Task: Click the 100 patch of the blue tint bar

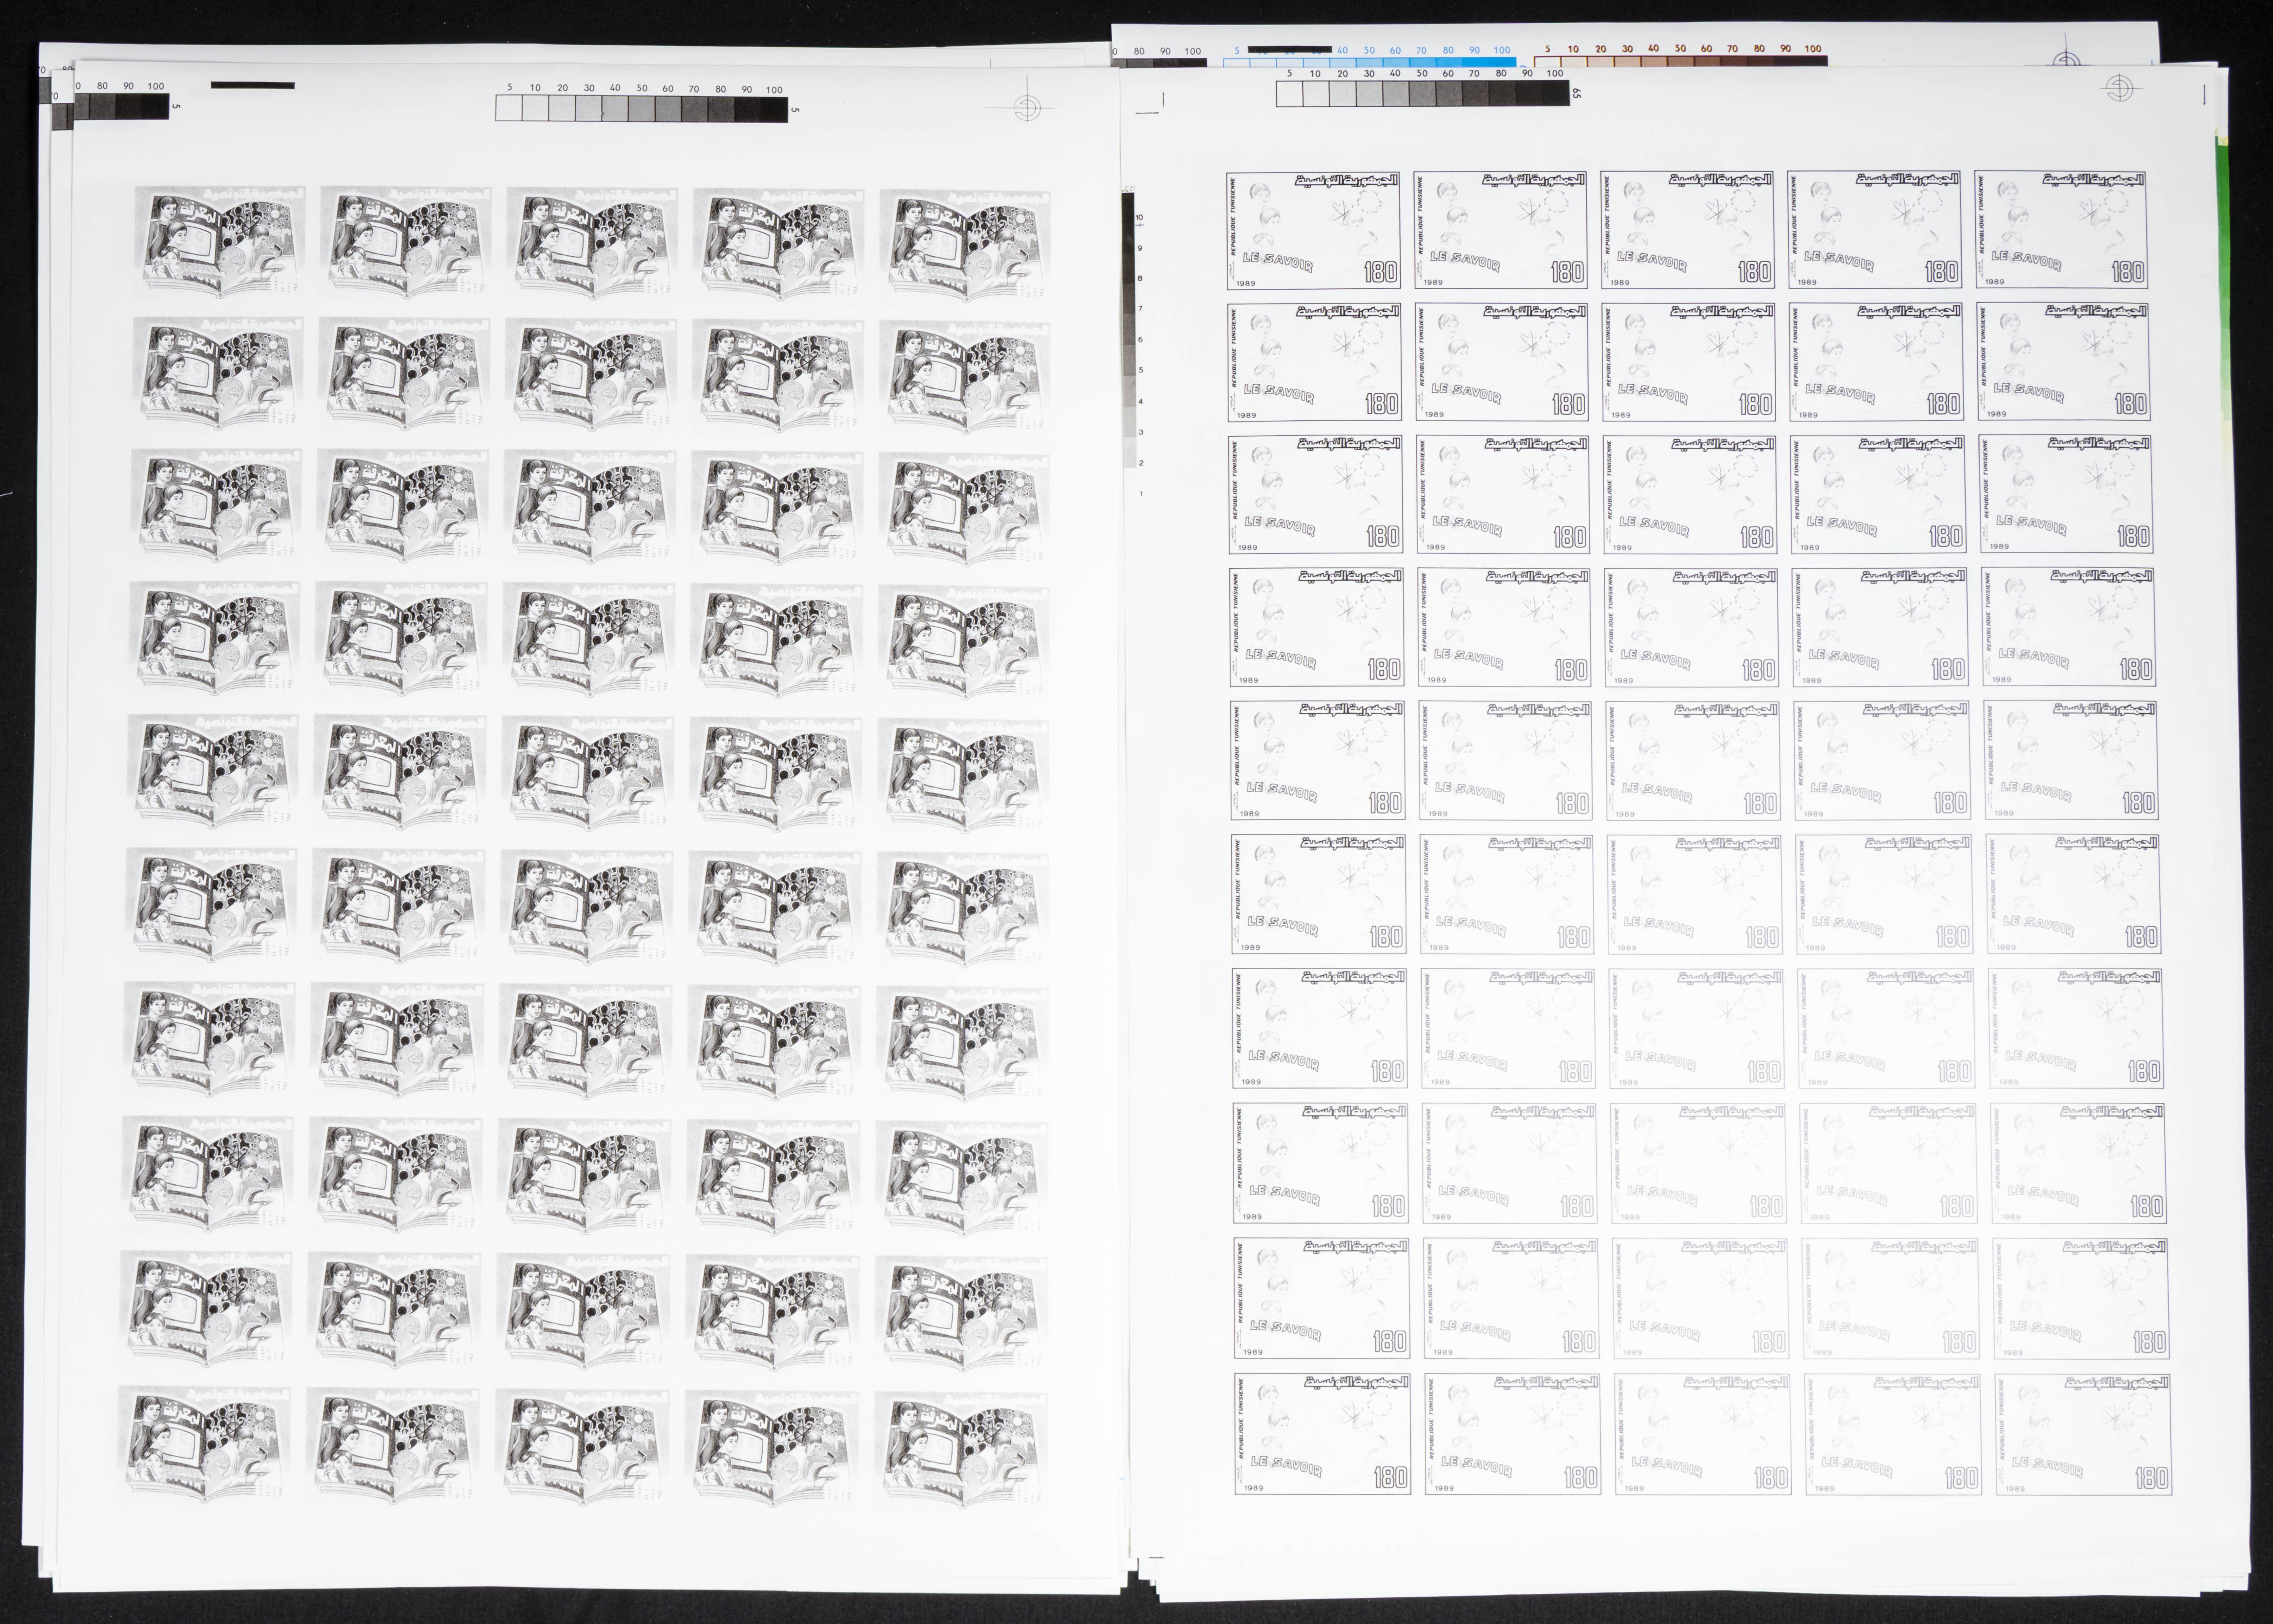Action: tap(1502, 62)
